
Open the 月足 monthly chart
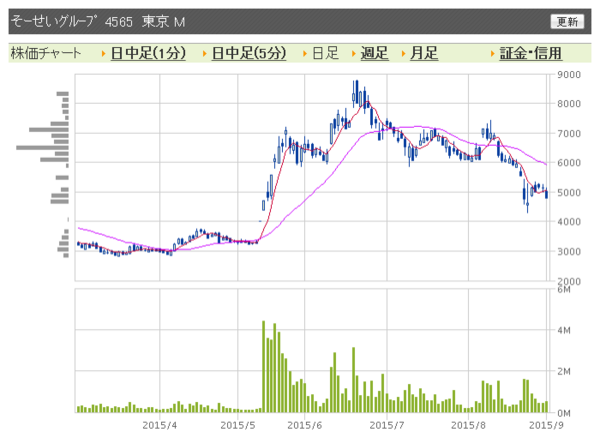click(424, 53)
